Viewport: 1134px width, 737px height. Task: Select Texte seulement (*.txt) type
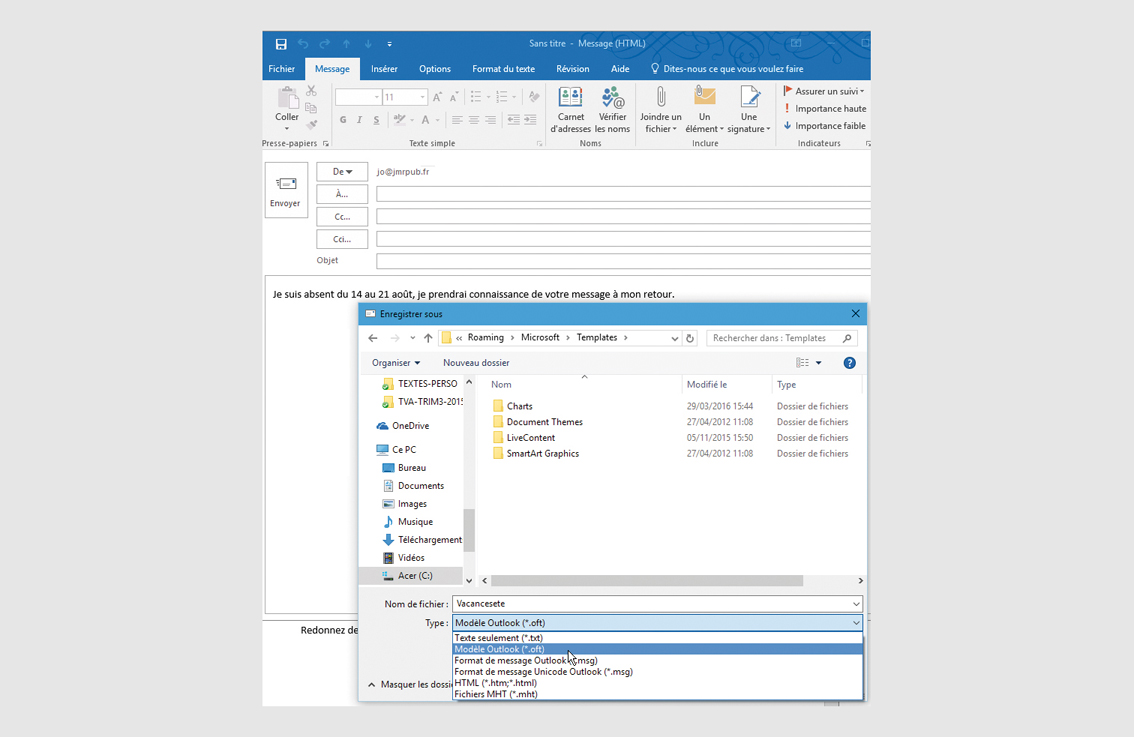click(657, 638)
